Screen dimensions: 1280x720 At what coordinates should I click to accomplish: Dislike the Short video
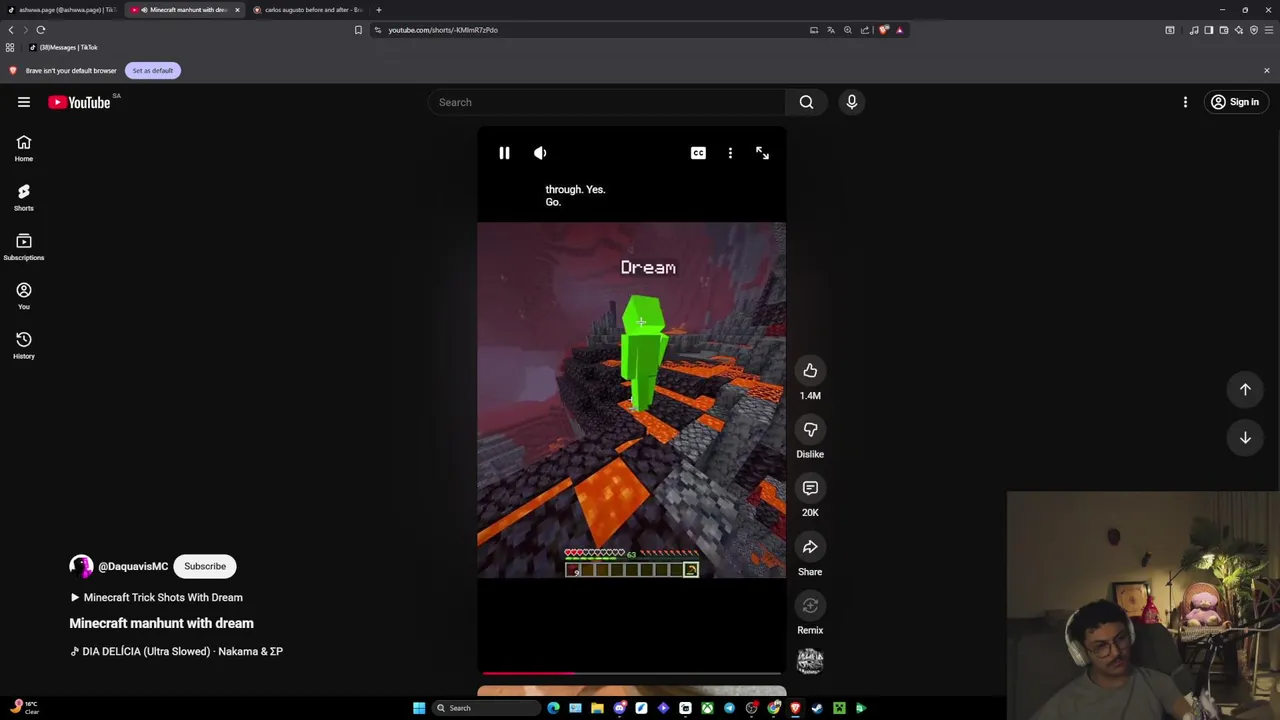[810, 430]
